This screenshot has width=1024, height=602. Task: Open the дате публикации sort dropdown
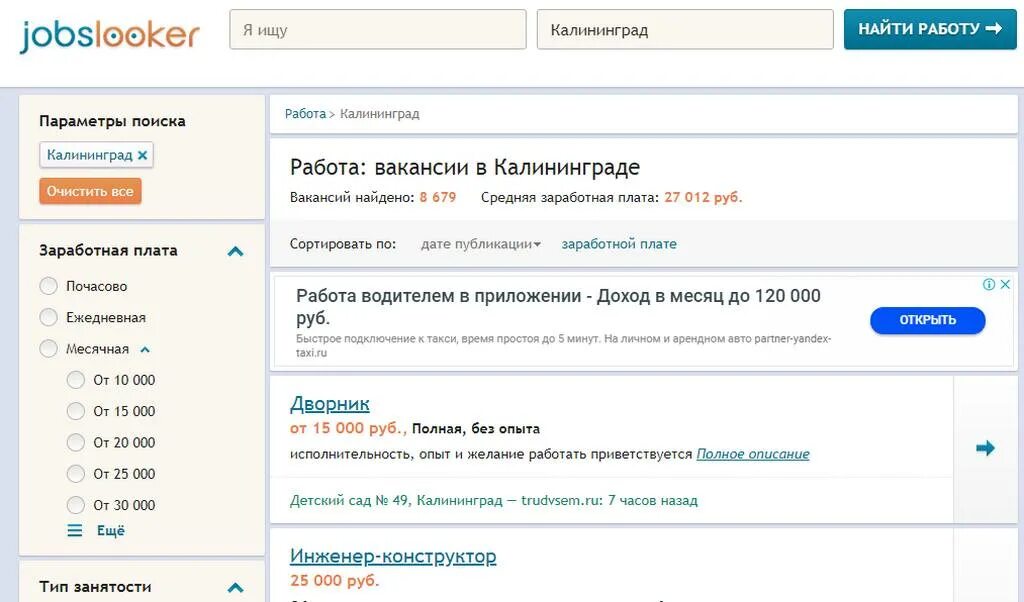[481, 244]
